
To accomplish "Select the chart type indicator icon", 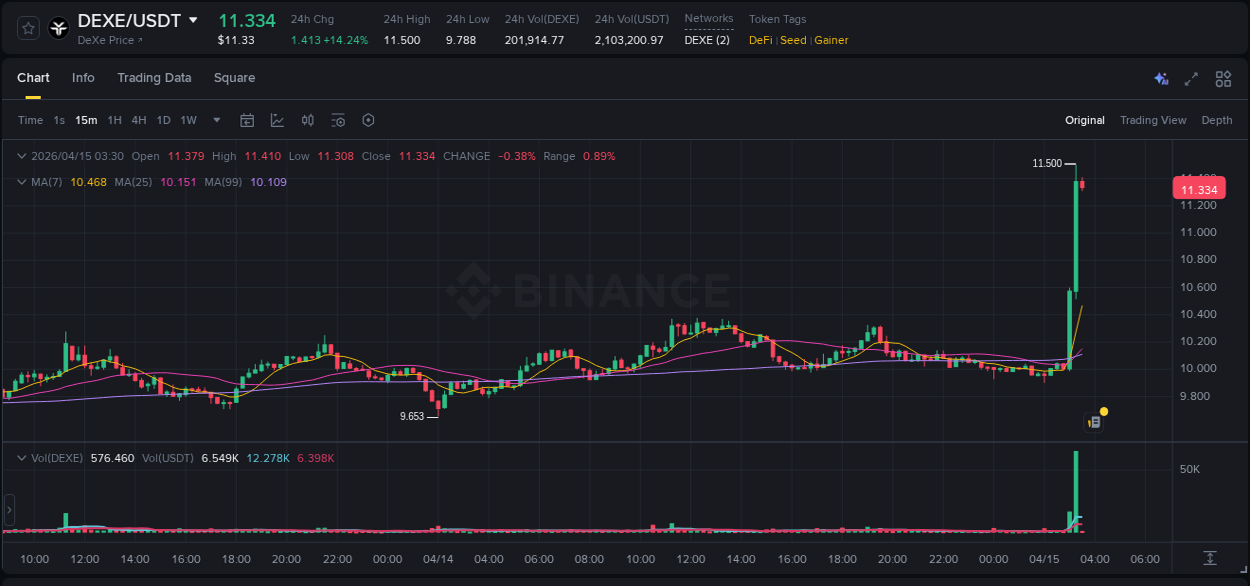I will click(275, 120).
